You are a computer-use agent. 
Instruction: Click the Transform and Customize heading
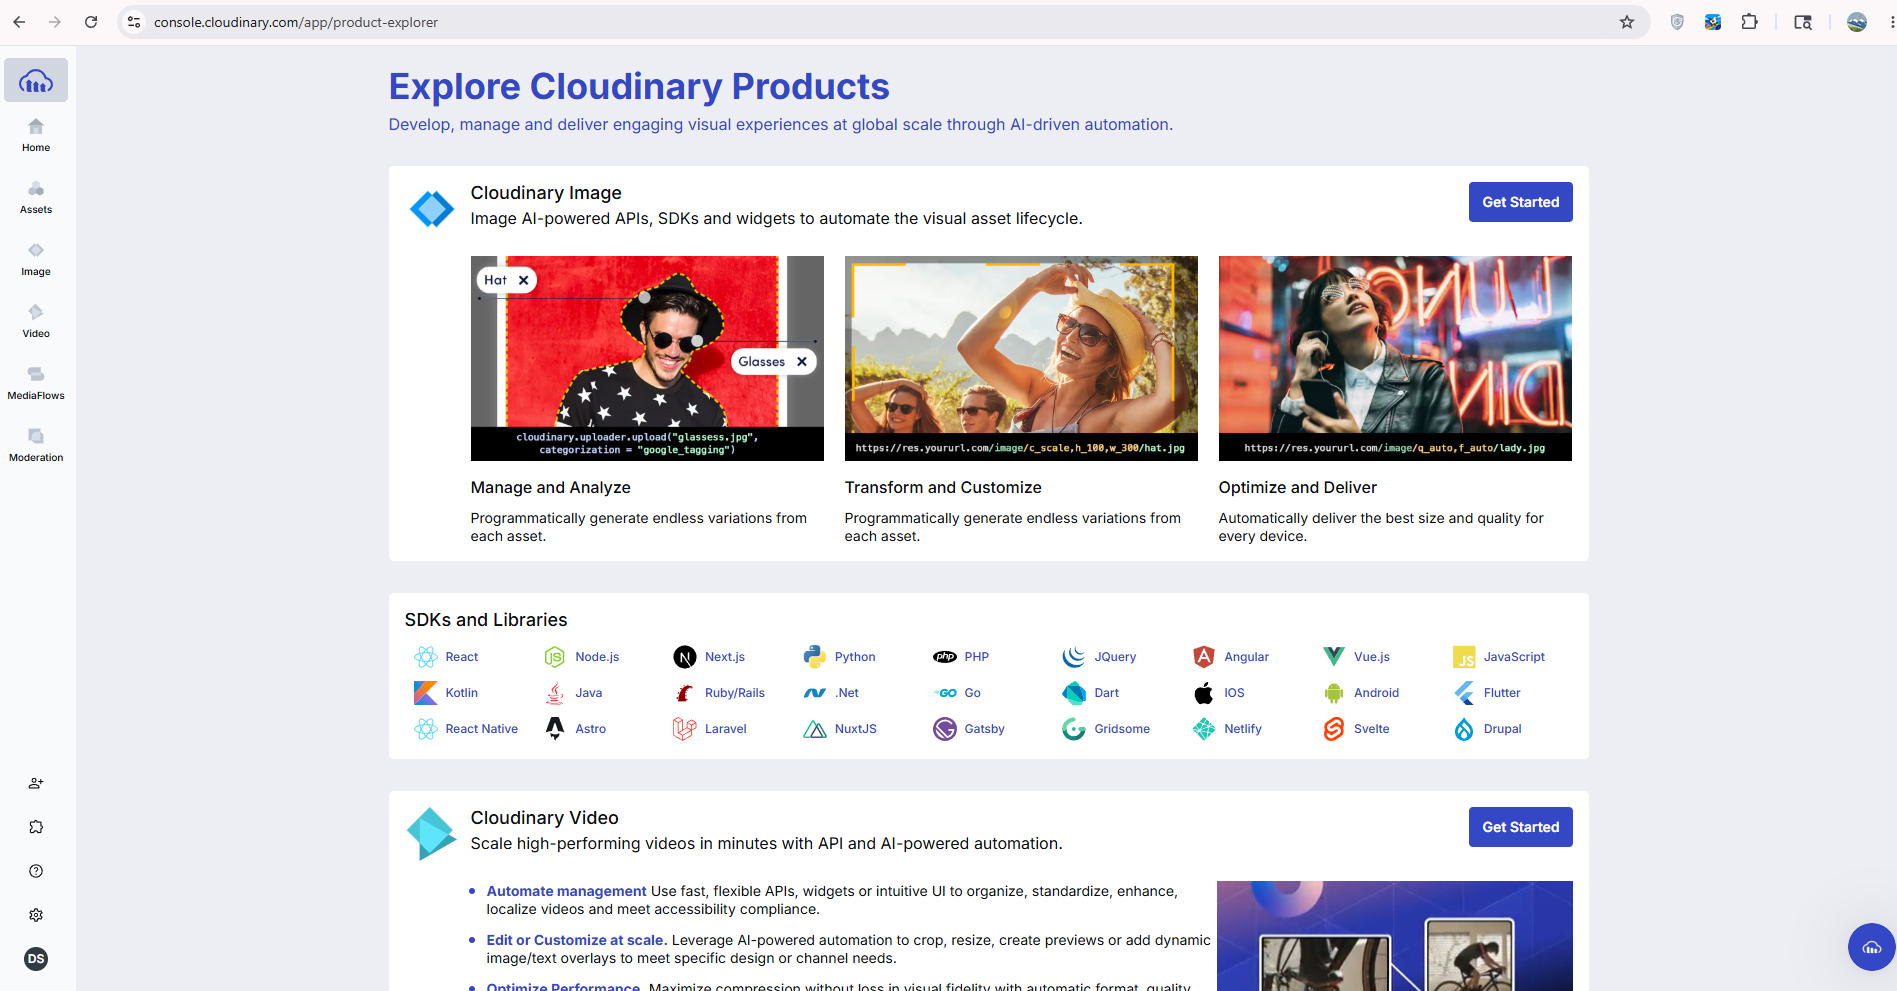point(943,488)
